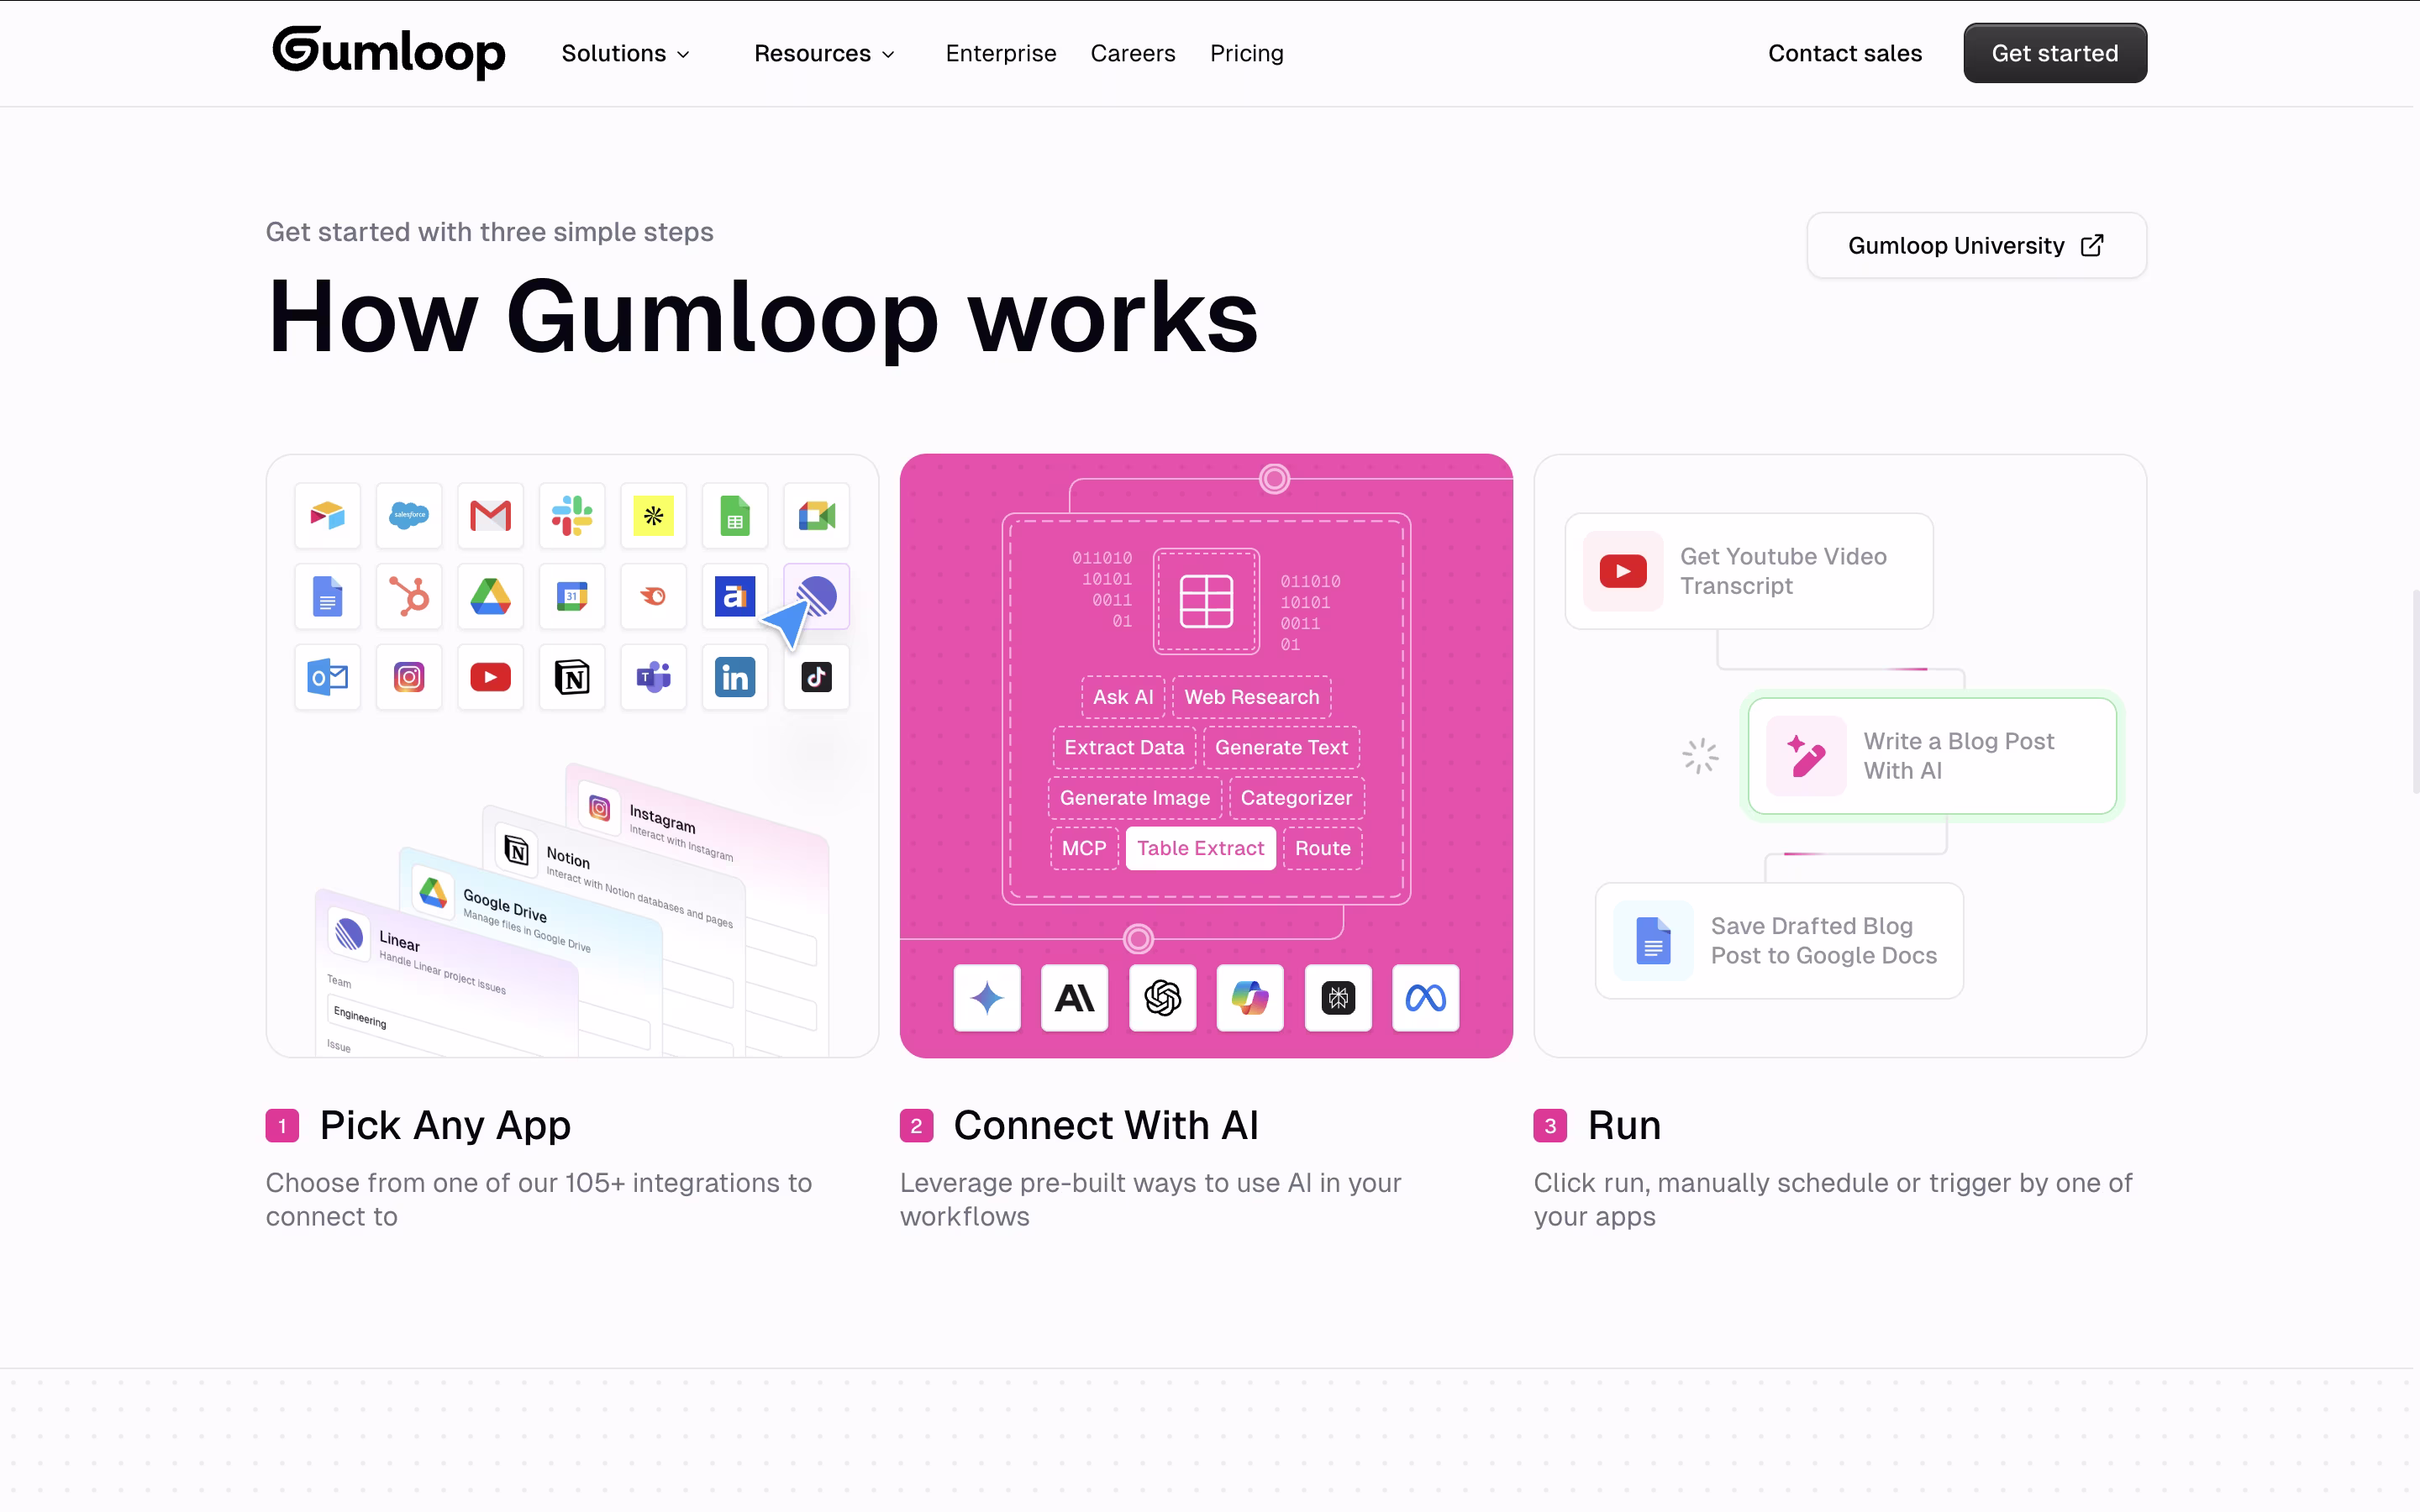Click the highlighted Linear icon in the app grid

tap(816, 597)
